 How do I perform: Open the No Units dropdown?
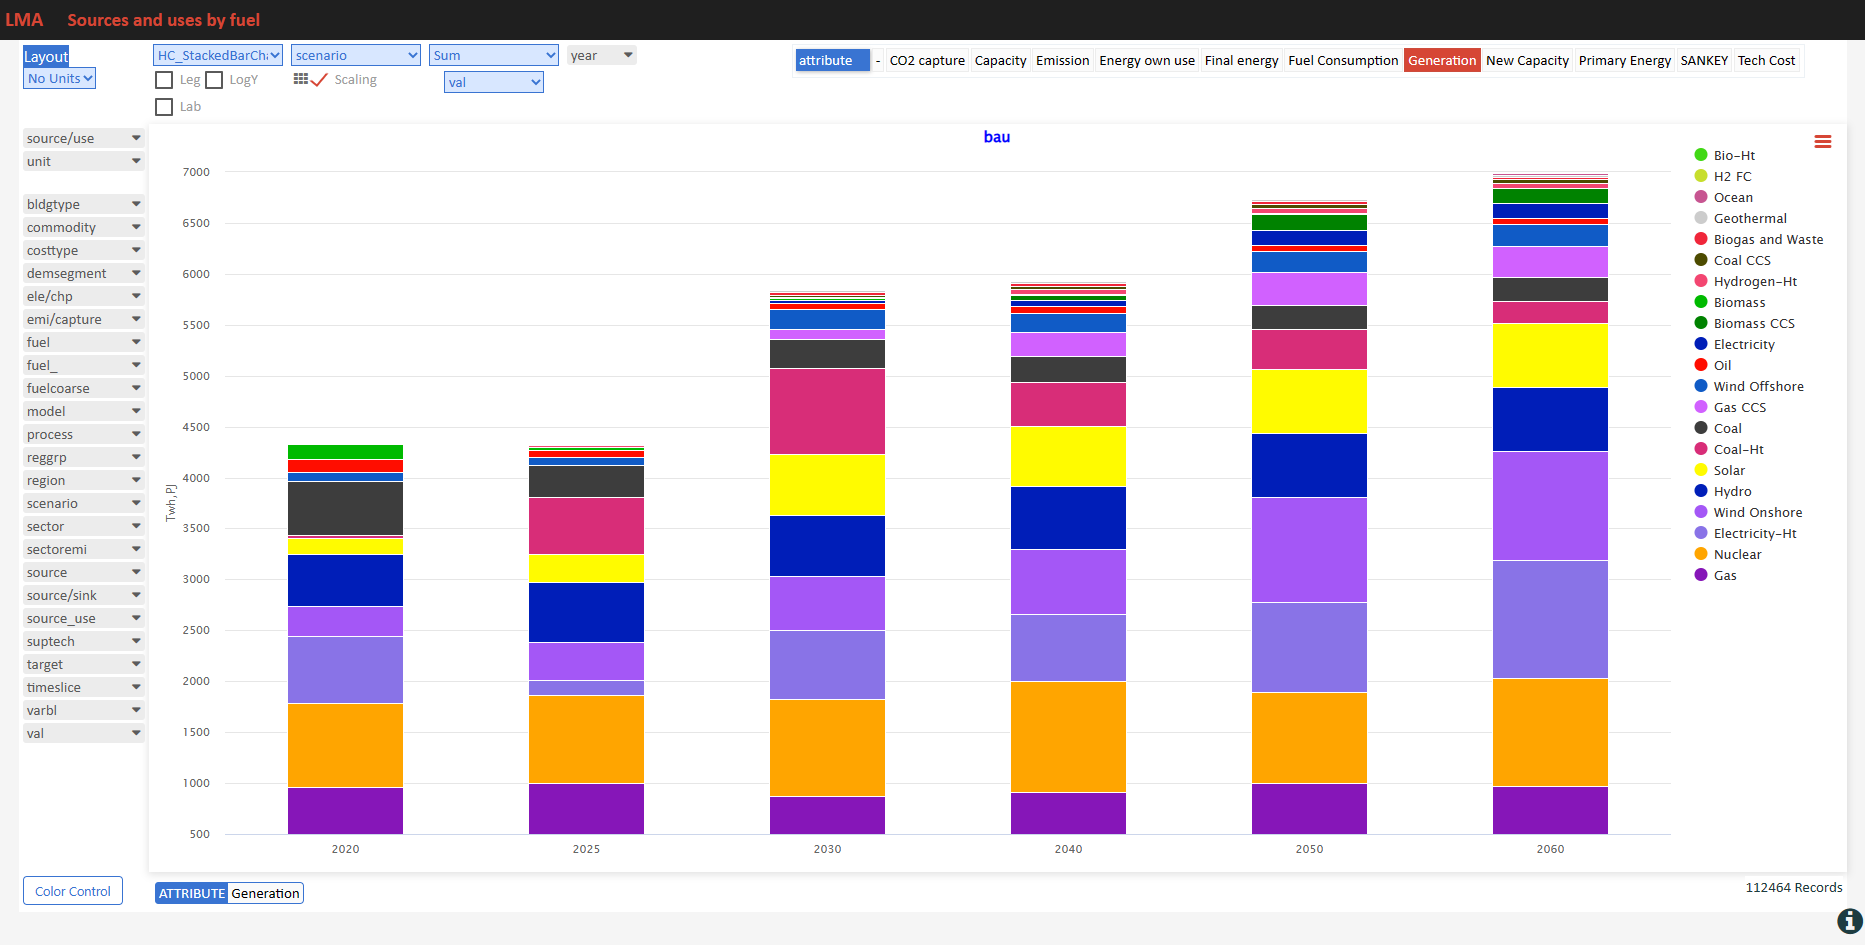(x=60, y=78)
